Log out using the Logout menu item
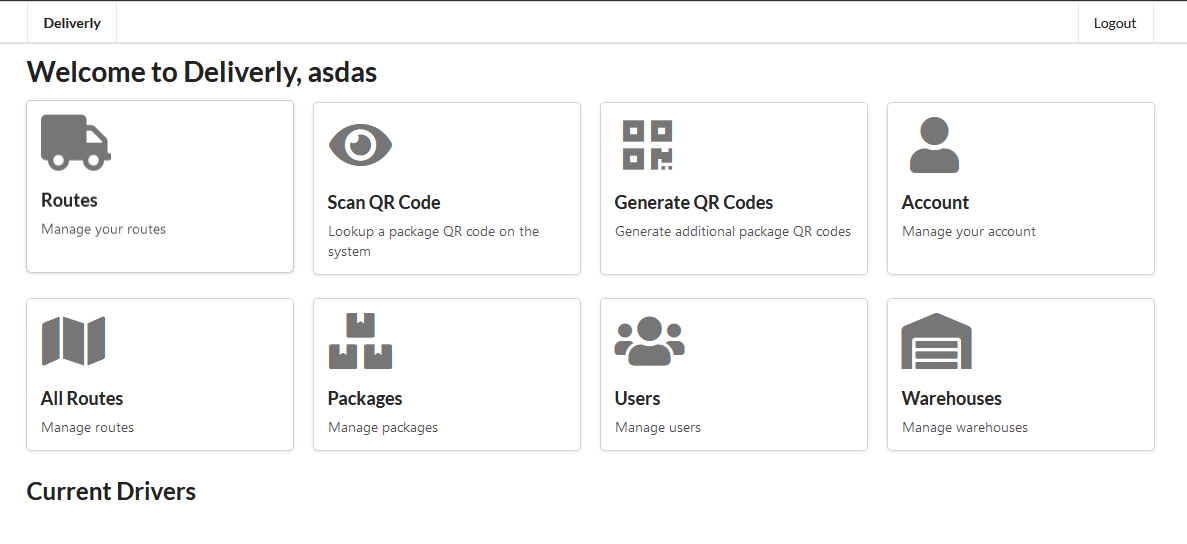Viewport: 1187px width, 544px height. pyautogui.click(x=1115, y=23)
